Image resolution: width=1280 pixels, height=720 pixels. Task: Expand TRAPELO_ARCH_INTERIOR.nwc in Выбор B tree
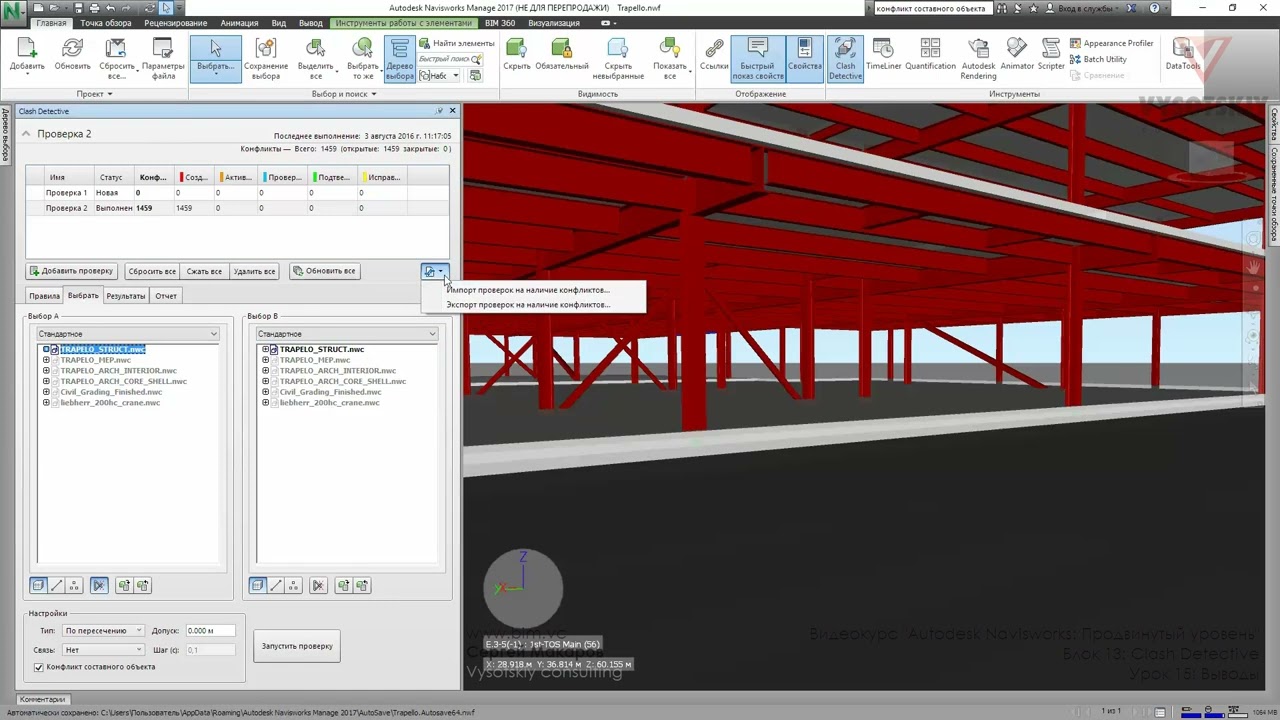click(x=265, y=371)
